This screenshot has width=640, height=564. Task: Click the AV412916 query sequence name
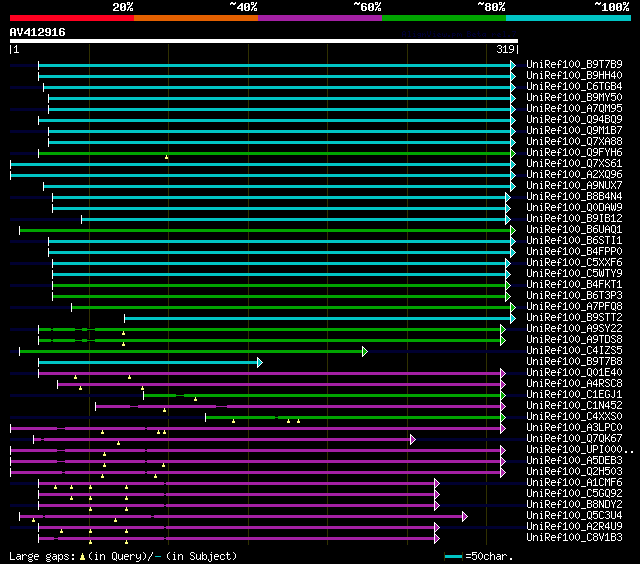click(x=38, y=32)
